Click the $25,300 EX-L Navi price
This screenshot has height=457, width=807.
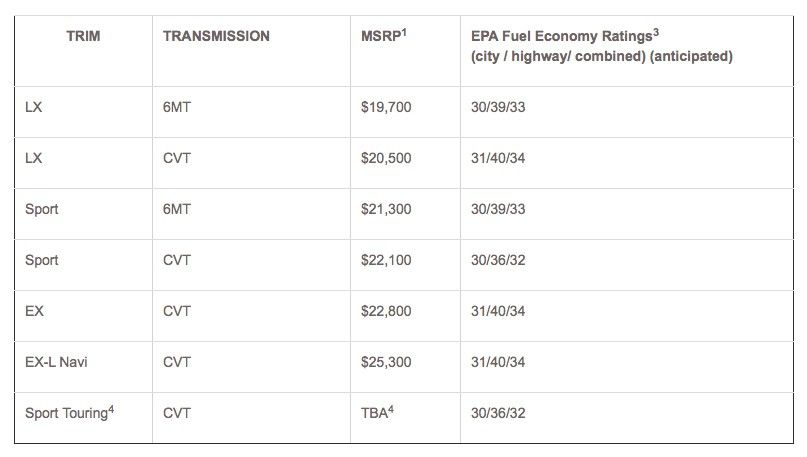tap(386, 362)
